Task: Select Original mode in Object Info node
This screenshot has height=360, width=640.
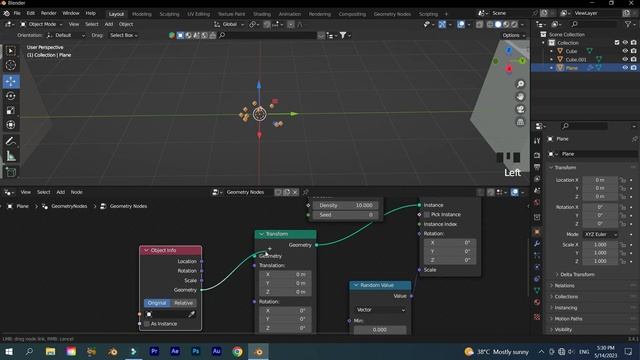Action: click(157, 303)
